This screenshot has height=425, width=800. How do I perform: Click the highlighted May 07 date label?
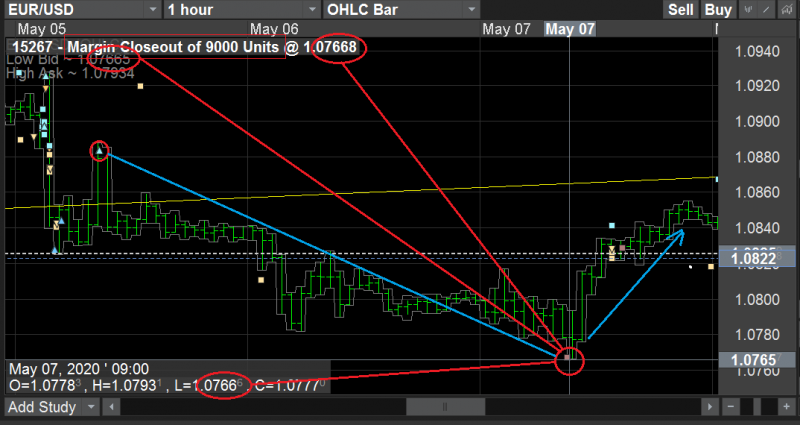(570, 29)
